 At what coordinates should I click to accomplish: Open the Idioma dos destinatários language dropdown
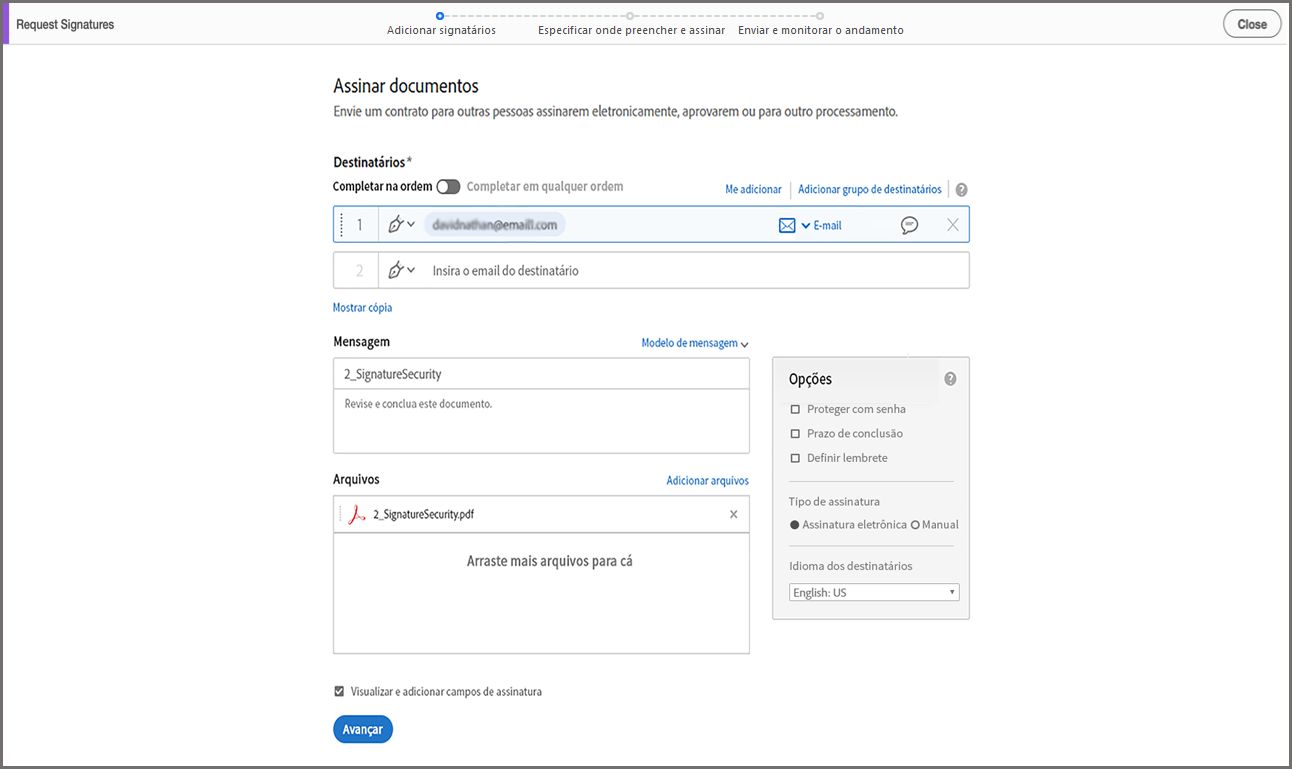click(x=873, y=591)
